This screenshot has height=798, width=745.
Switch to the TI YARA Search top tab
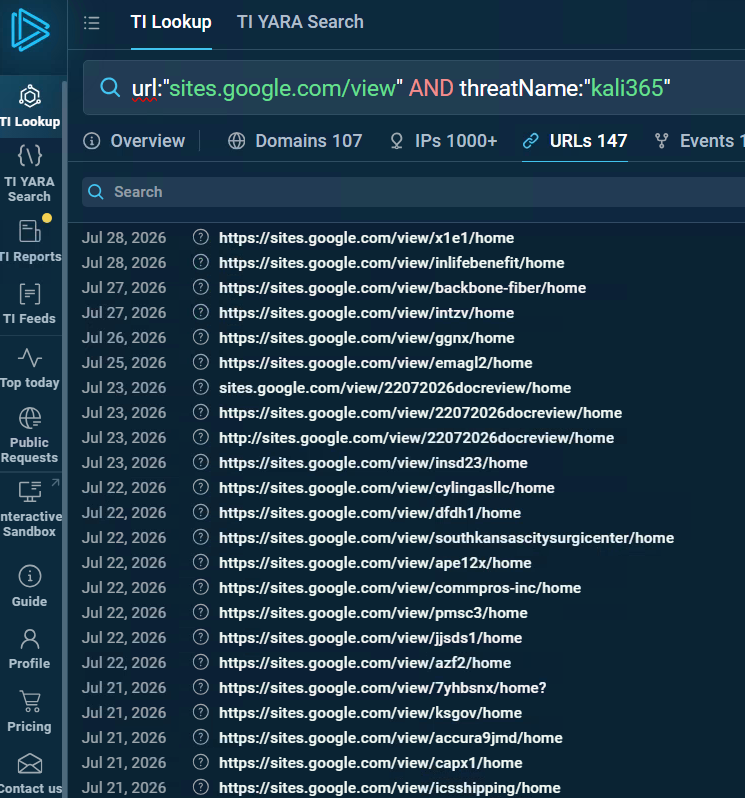[300, 22]
